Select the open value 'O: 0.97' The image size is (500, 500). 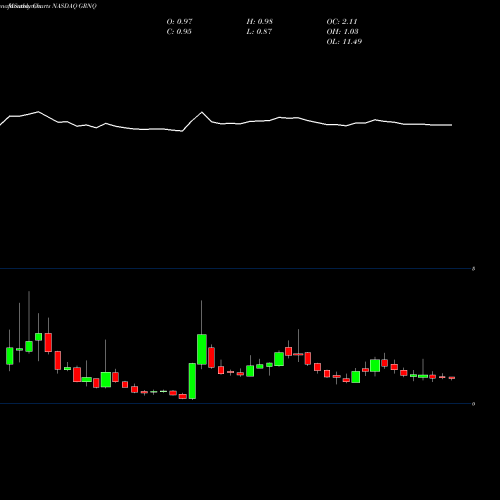pos(179,22)
